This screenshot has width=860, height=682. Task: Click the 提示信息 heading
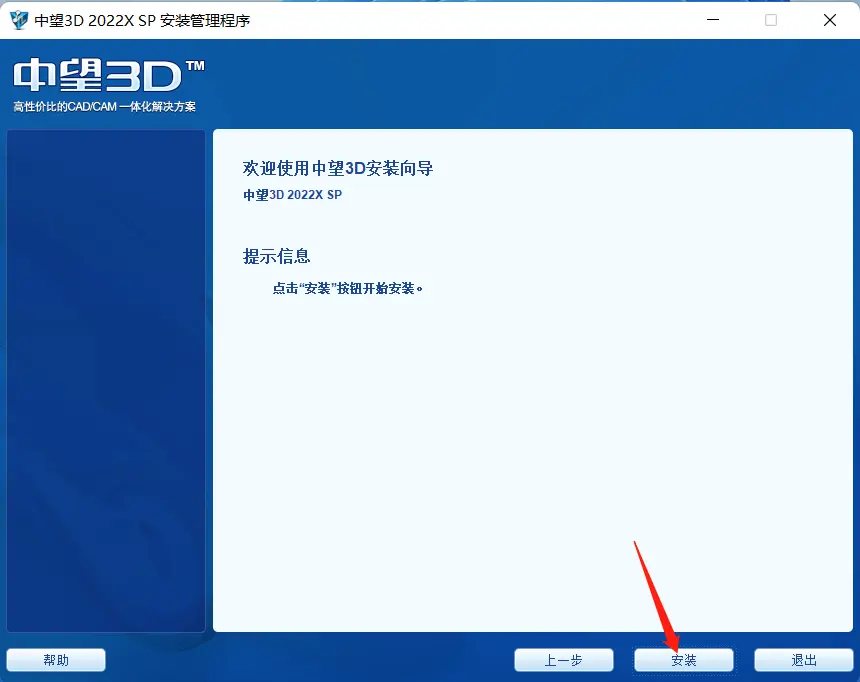click(277, 256)
